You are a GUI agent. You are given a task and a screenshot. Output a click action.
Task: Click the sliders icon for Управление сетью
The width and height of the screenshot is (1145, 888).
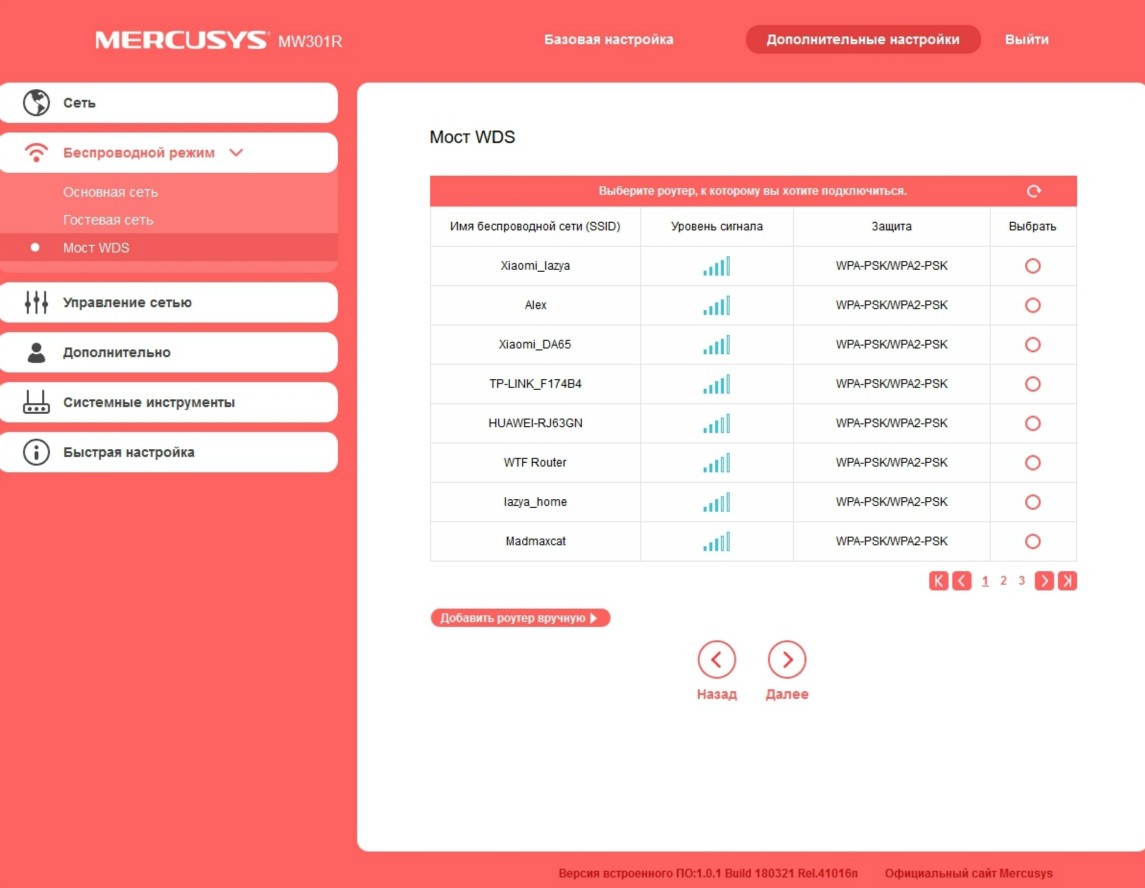36,302
